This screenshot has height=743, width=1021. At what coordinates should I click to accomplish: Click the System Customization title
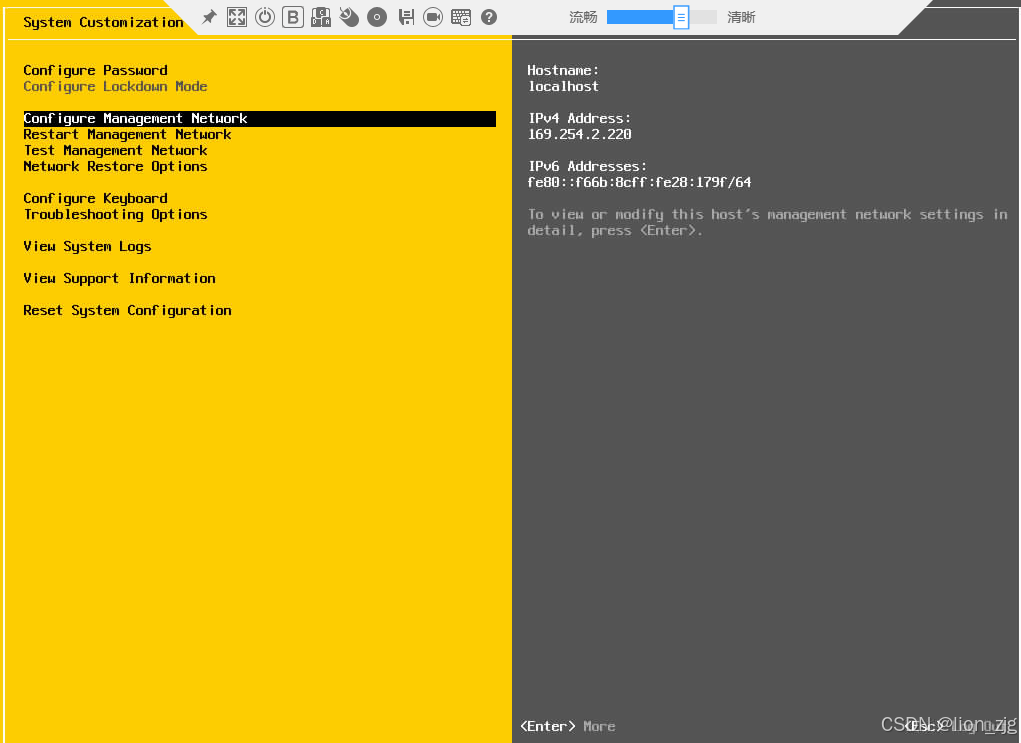click(104, 22)
